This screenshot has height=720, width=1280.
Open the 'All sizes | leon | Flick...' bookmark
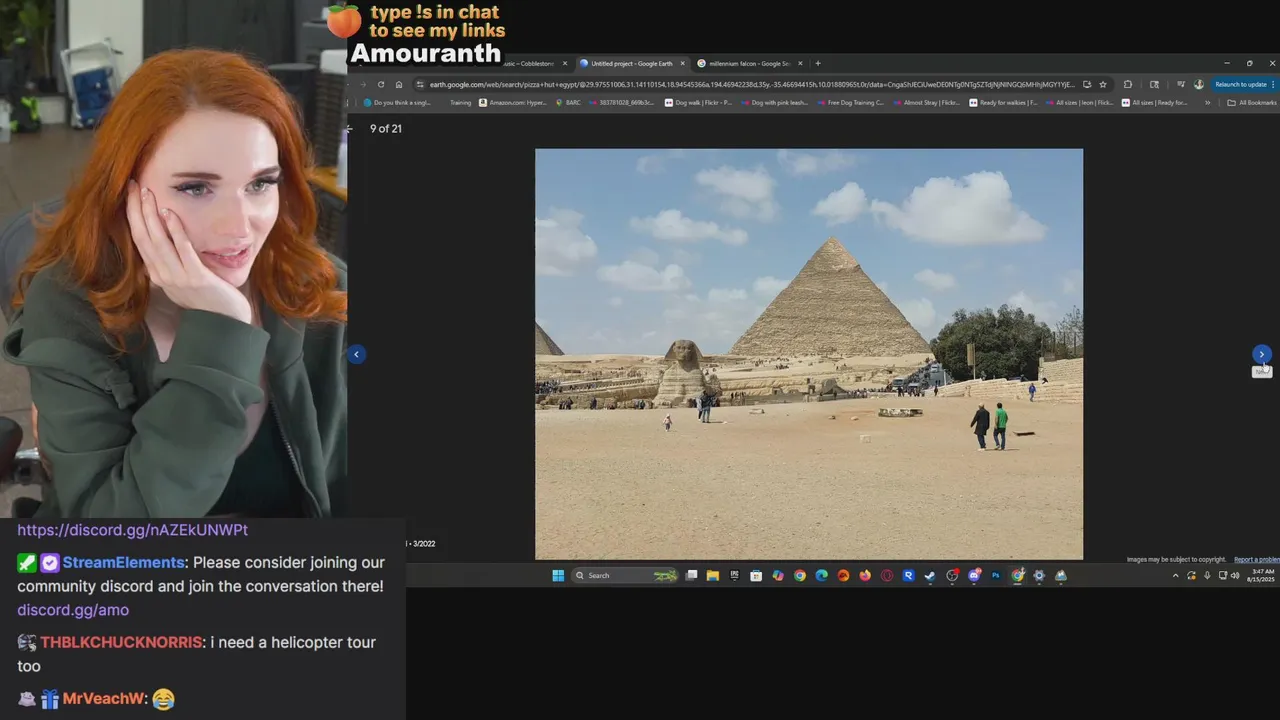1078,102
